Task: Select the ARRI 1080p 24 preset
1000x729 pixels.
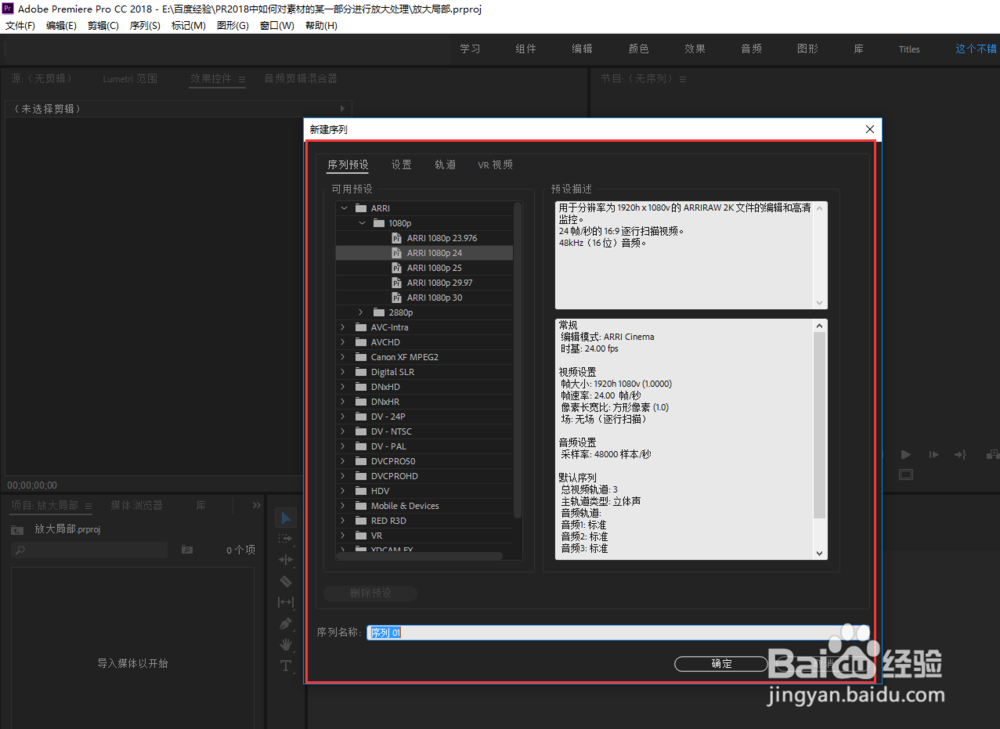Action: pyautogui.click(x=424, y=253)
